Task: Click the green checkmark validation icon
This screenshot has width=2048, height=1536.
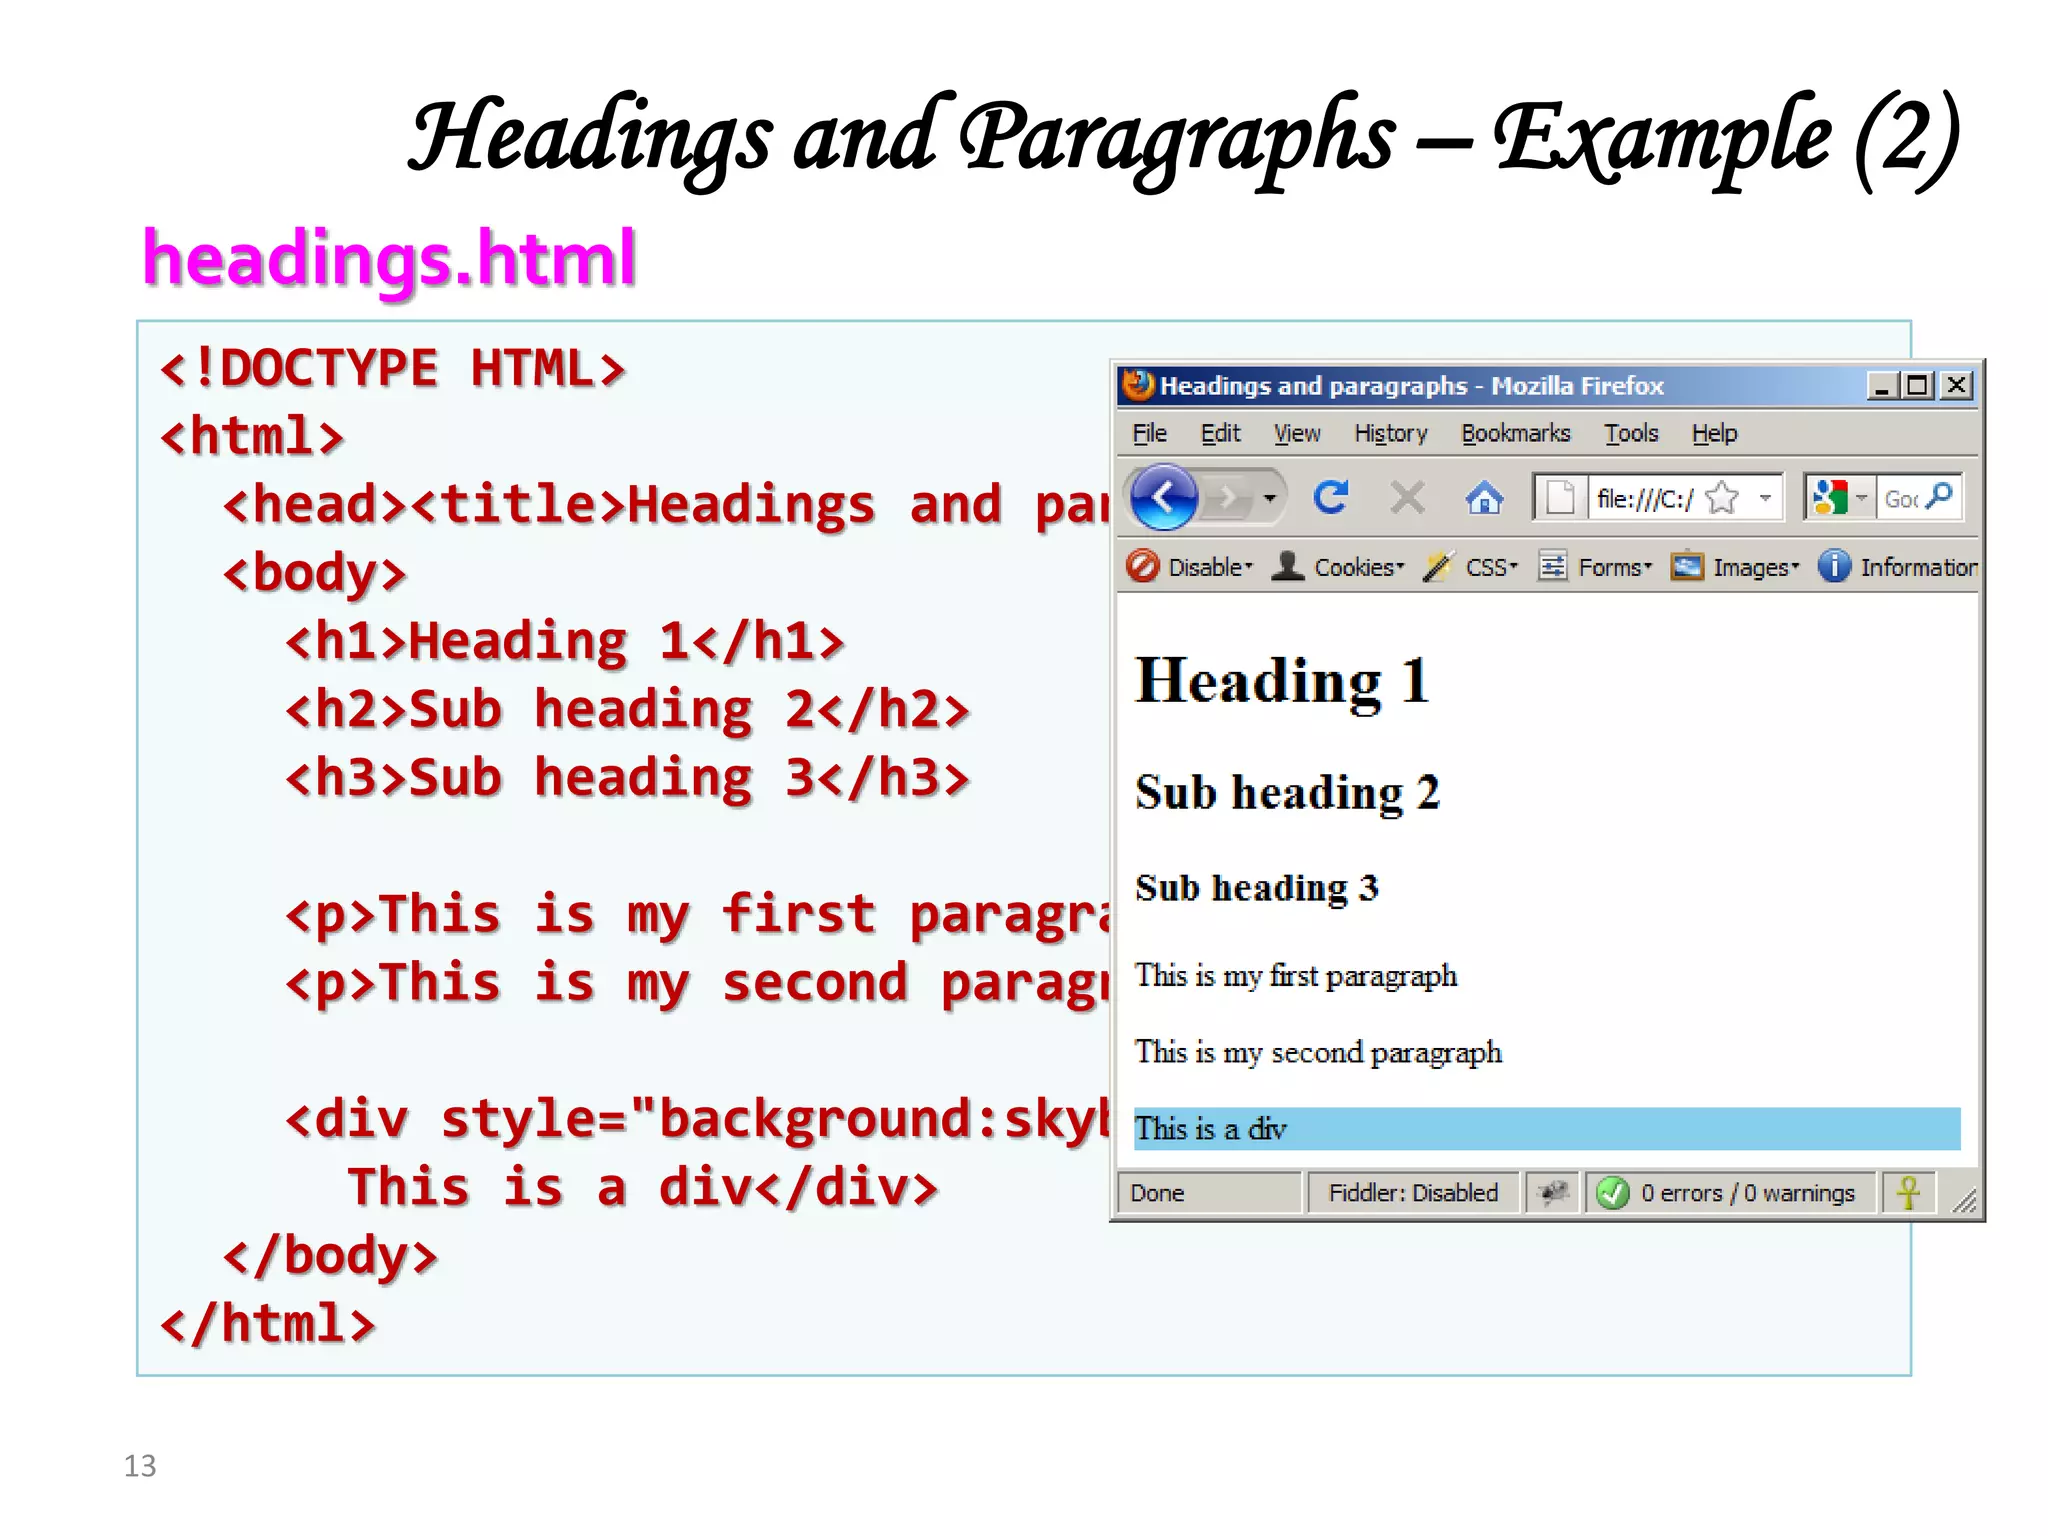Action: (1612, 1192)
